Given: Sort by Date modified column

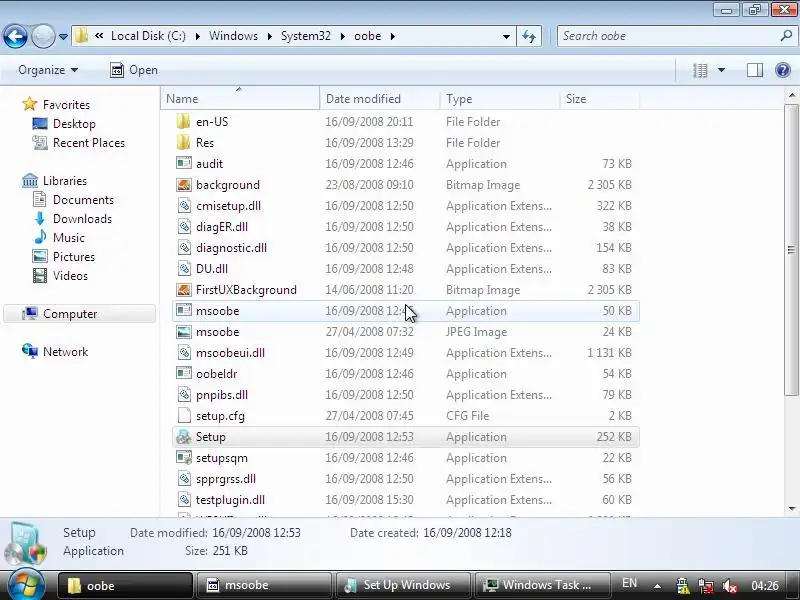Looking at the screenshot, I should (380, 98).
